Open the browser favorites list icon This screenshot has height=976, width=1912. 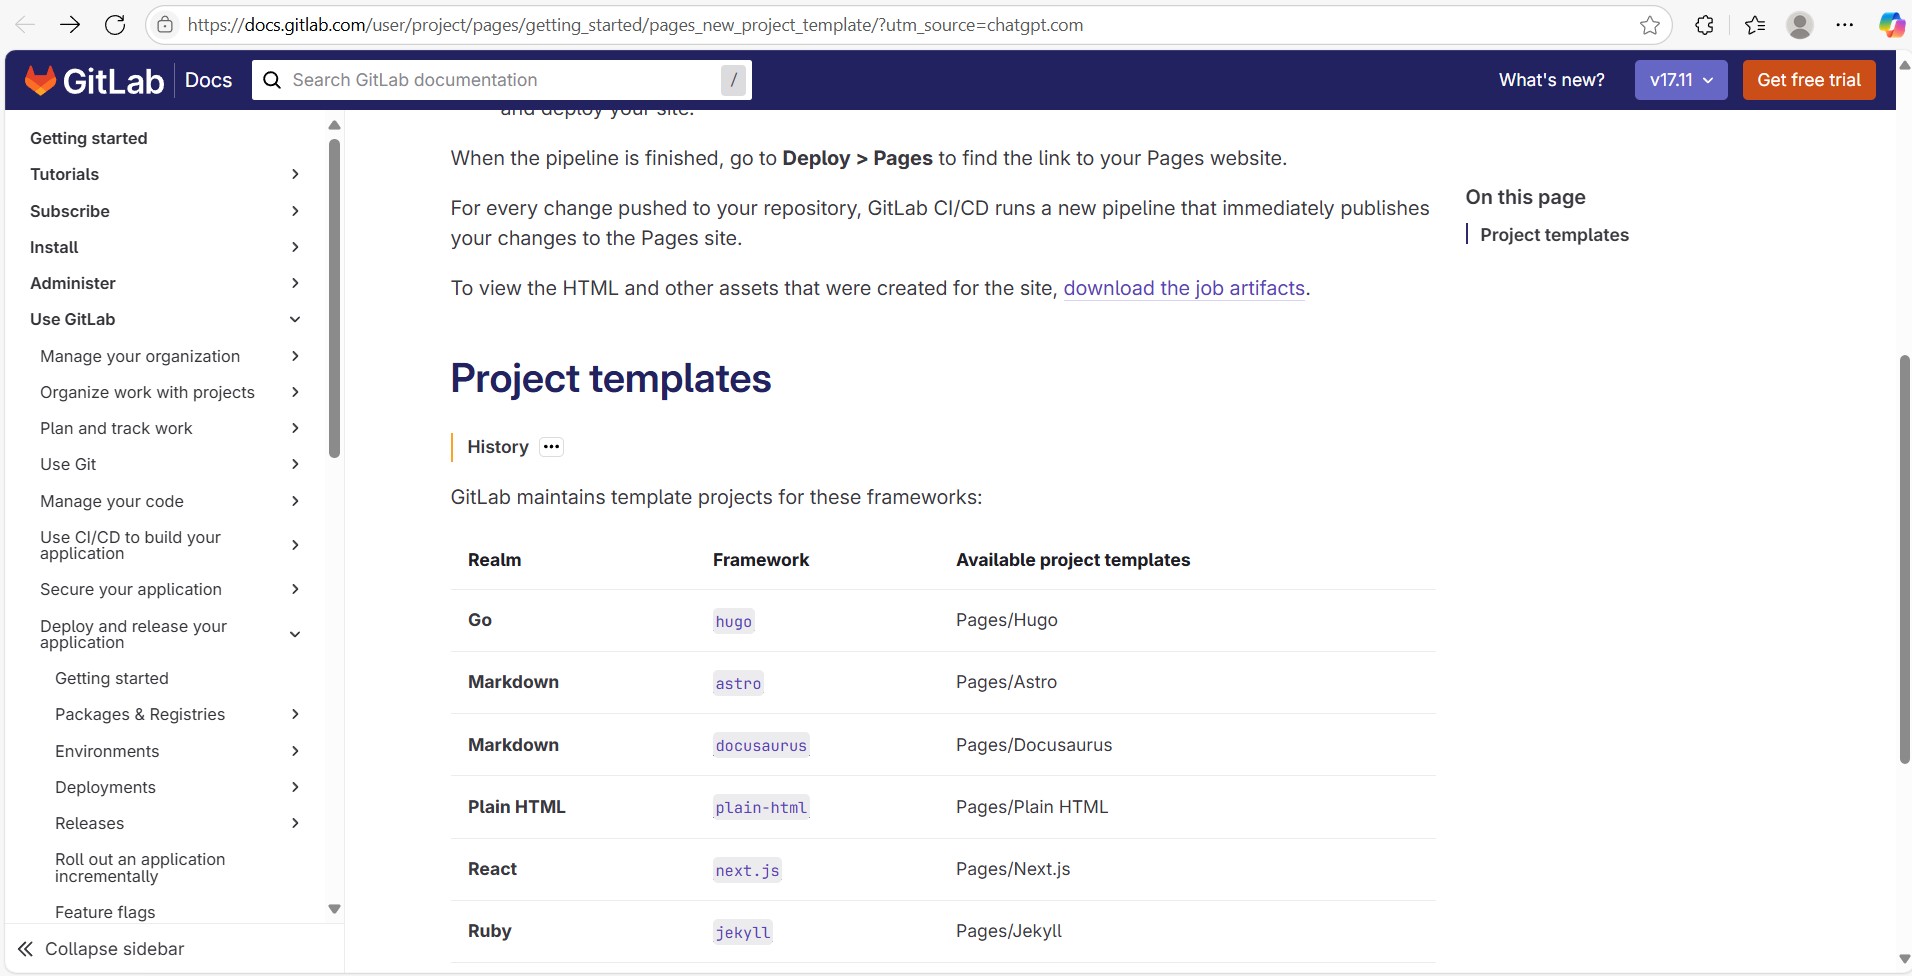pos(1755,25)
